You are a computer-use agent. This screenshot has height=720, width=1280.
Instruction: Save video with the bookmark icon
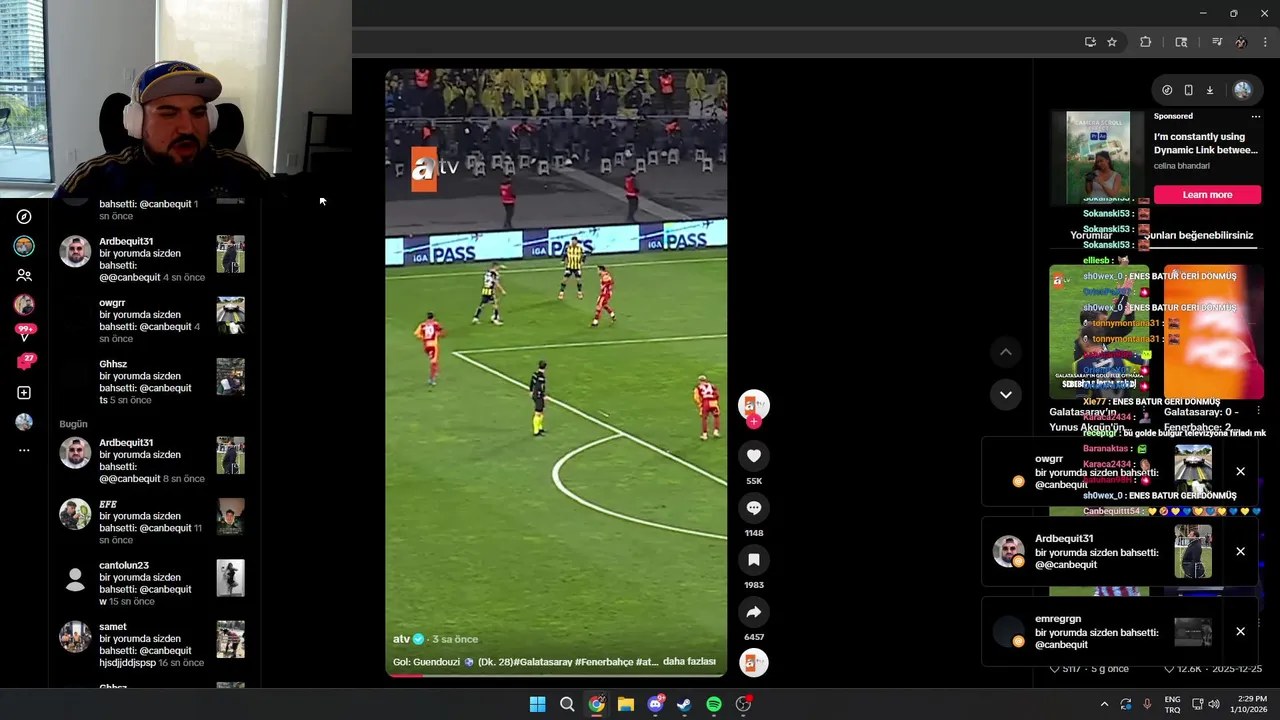point(754,560)
